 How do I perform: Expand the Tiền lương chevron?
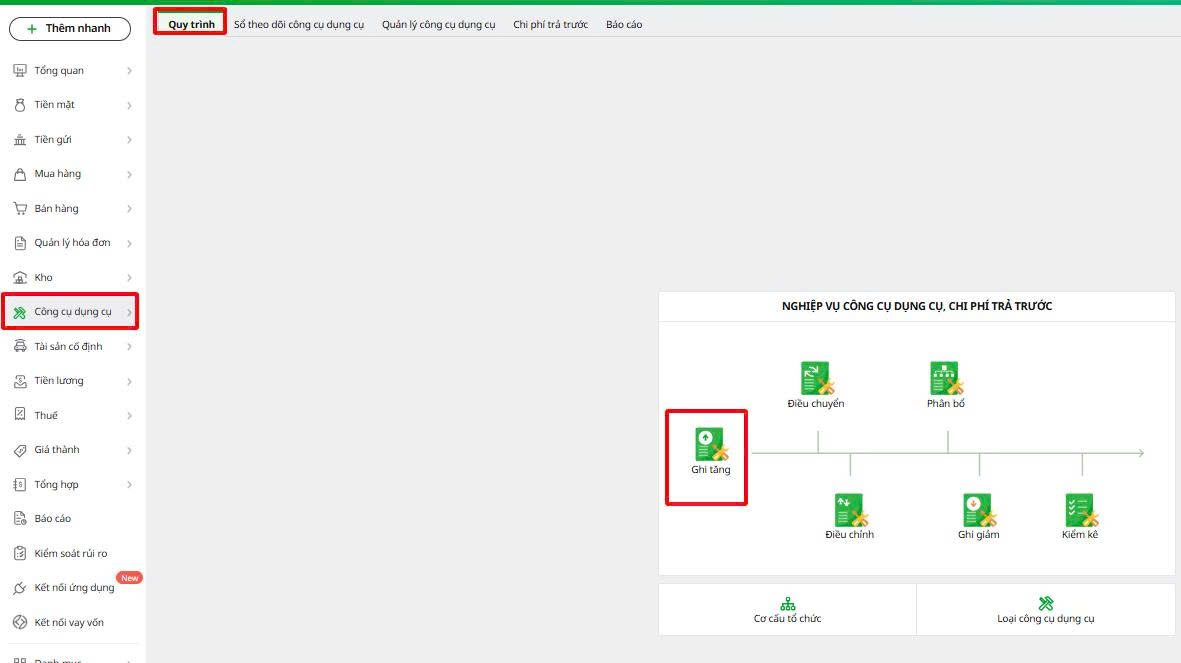pos(130,381)
